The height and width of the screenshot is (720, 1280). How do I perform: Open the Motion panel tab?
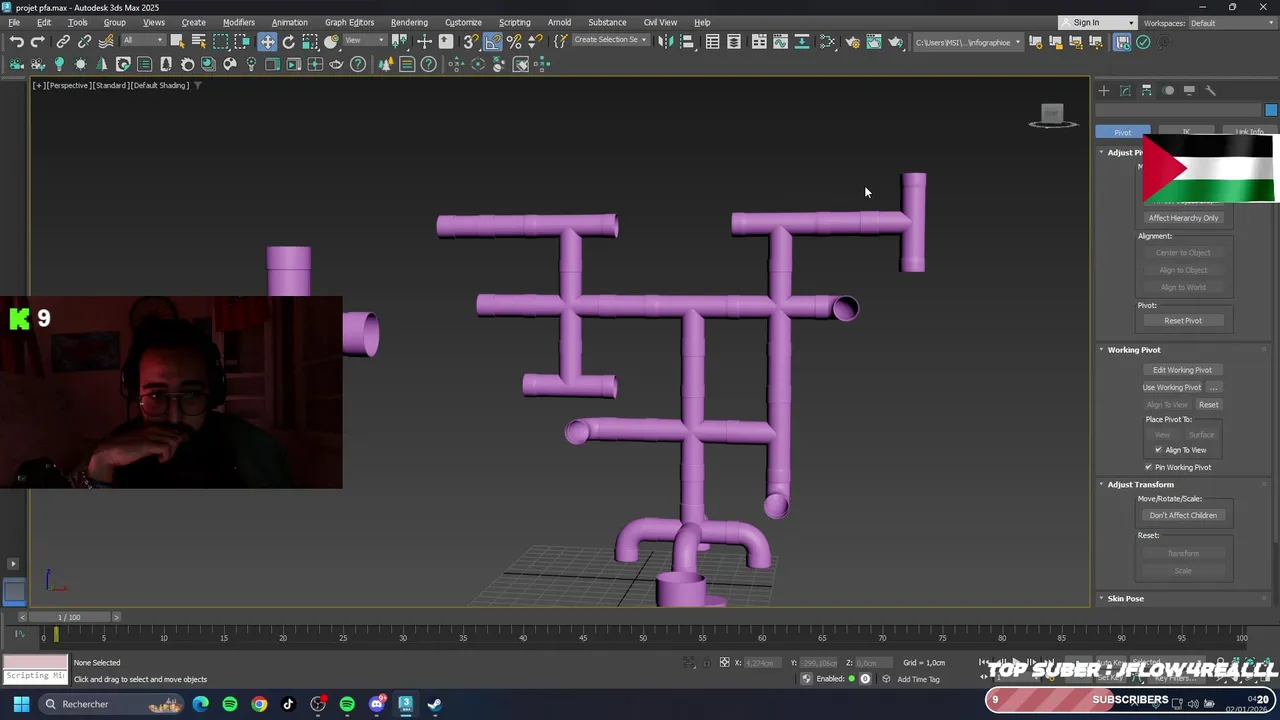pos(1168,90)
